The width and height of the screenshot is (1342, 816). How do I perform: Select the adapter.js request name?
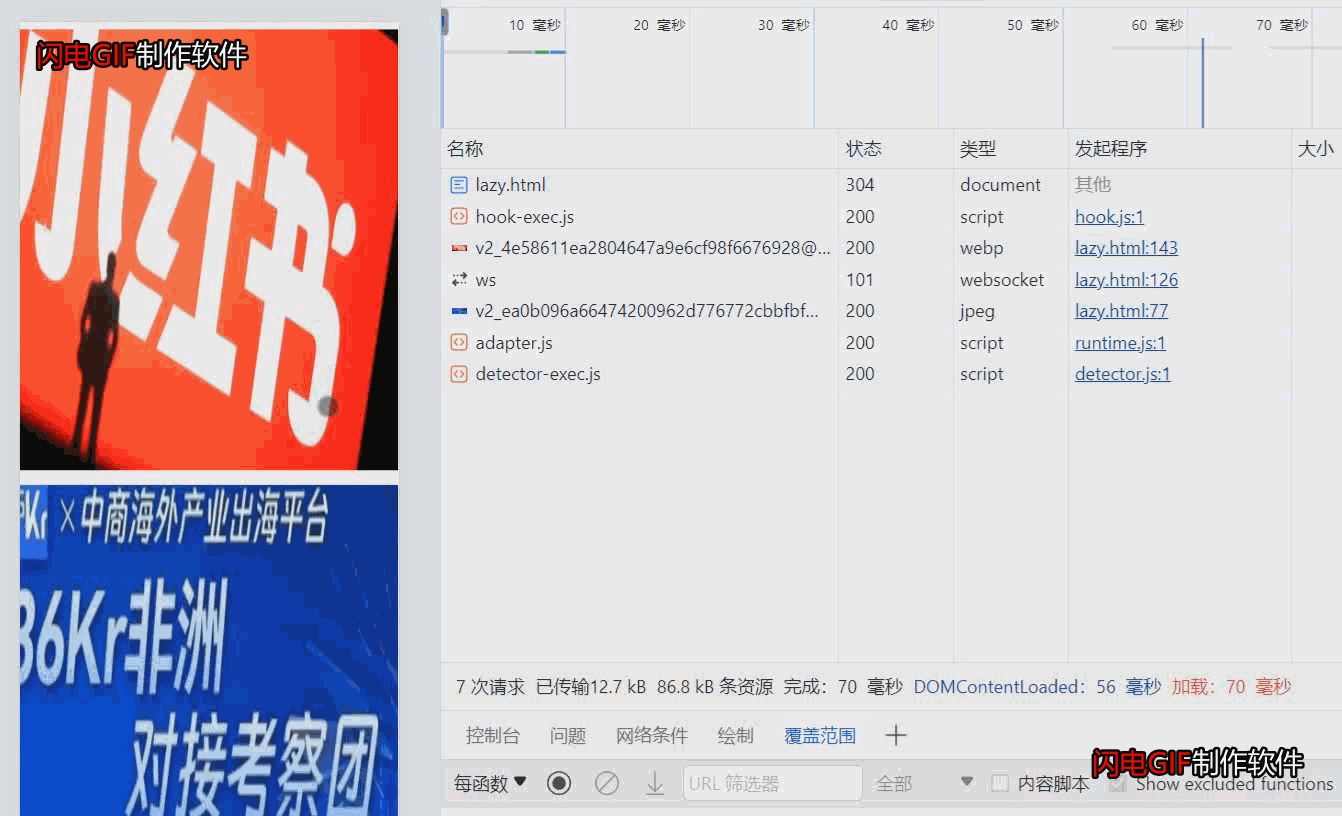pyautogui.click(x=514, y=343)
